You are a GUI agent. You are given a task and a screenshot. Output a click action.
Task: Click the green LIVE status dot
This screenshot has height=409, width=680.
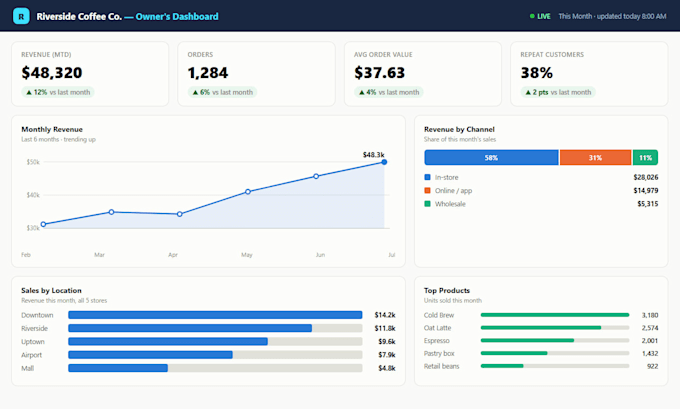(532, 16)
